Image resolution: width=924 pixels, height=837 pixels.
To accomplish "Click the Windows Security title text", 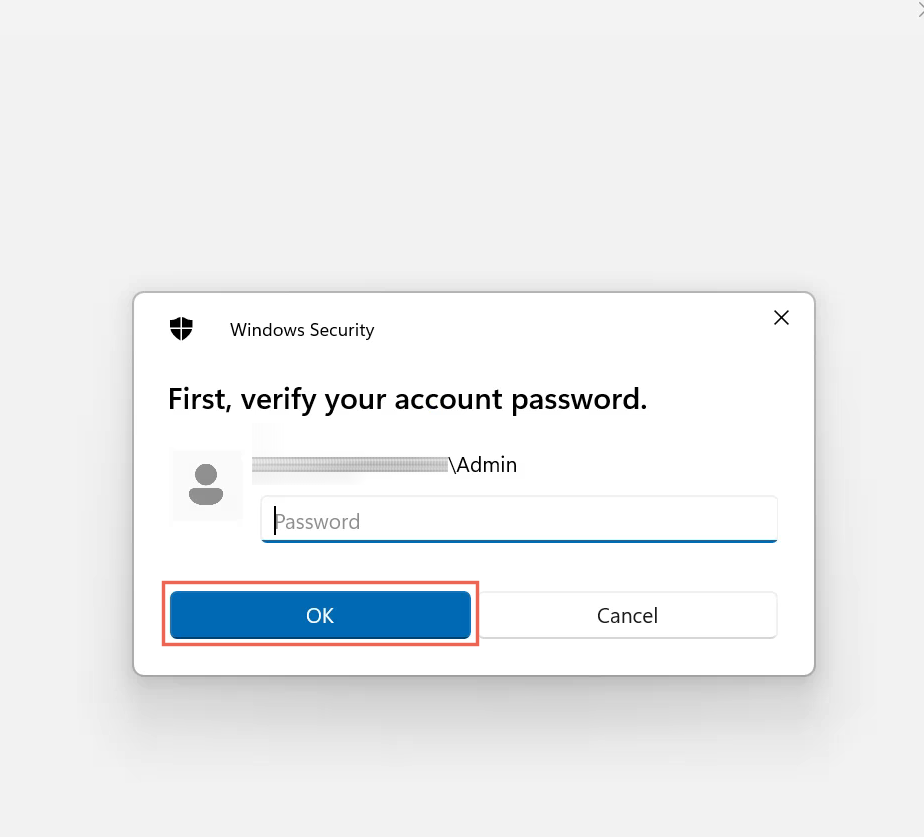I will (x=302, y=330).
